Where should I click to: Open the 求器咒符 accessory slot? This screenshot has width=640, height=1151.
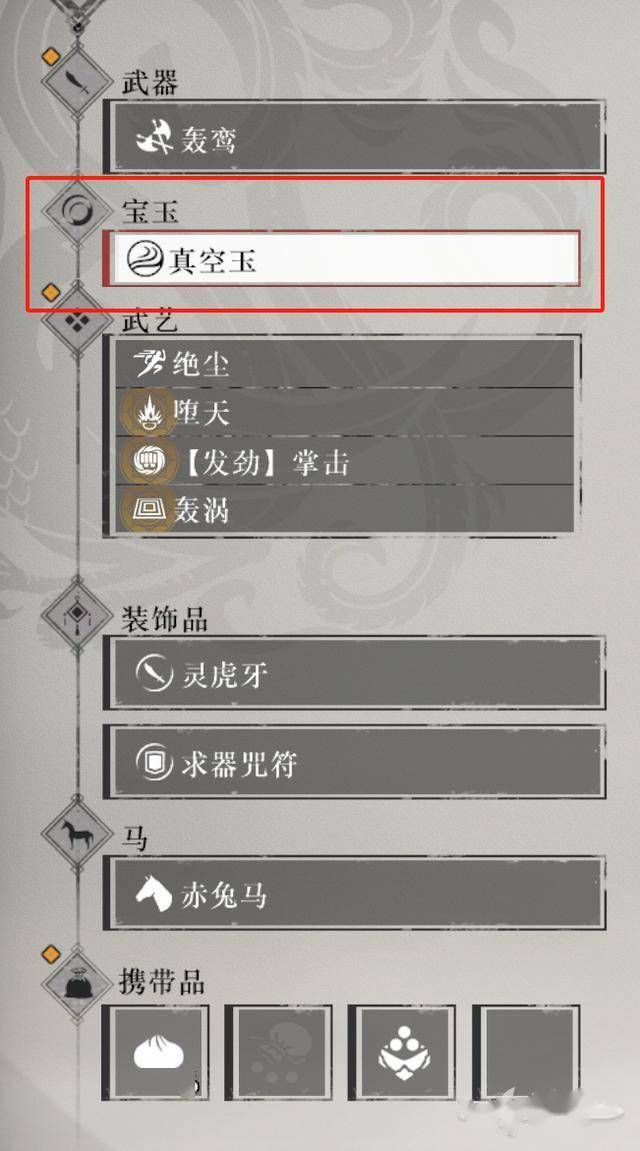355,762
